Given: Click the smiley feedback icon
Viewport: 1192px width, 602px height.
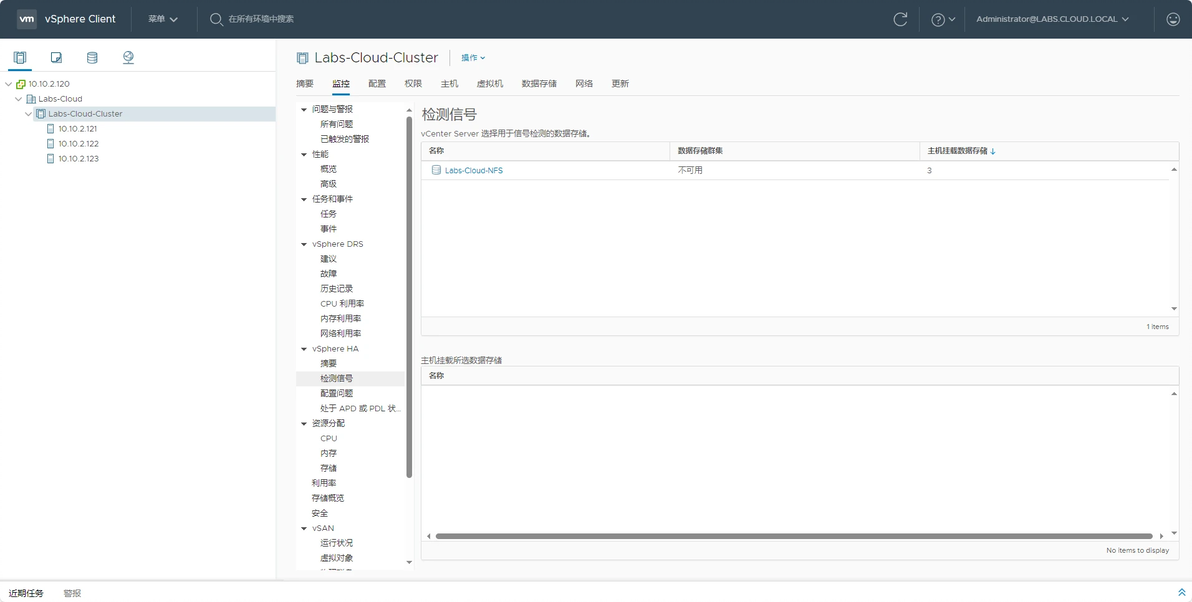Looking at the screenshot, I should point(1173,19).
